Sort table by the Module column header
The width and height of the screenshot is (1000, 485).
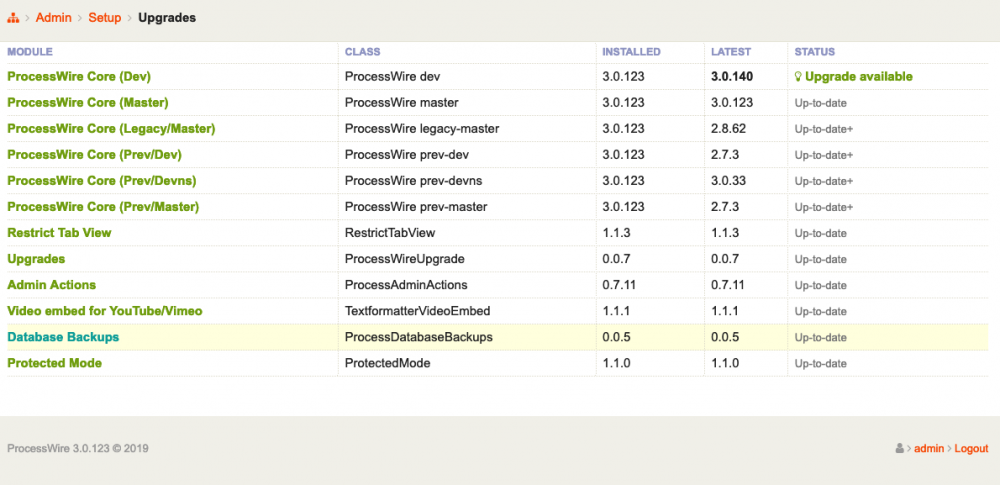click(x=30, y=52)
